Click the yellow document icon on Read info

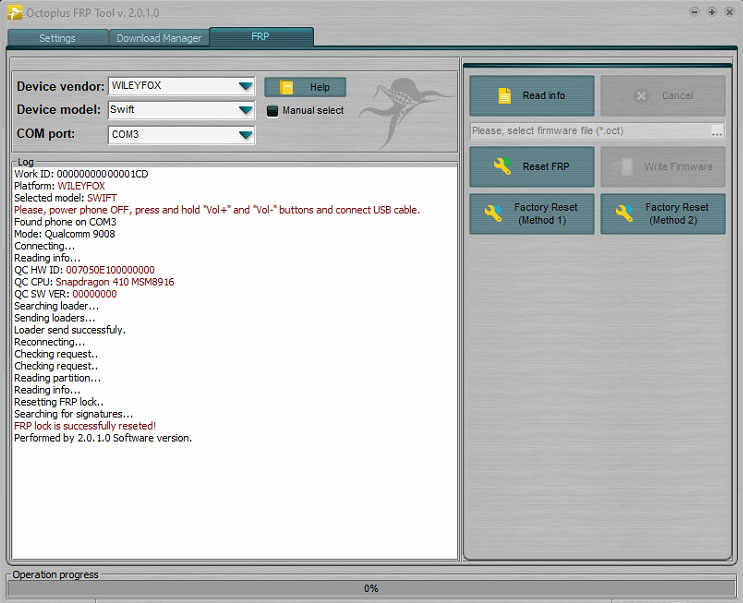(x=505, y=96)
